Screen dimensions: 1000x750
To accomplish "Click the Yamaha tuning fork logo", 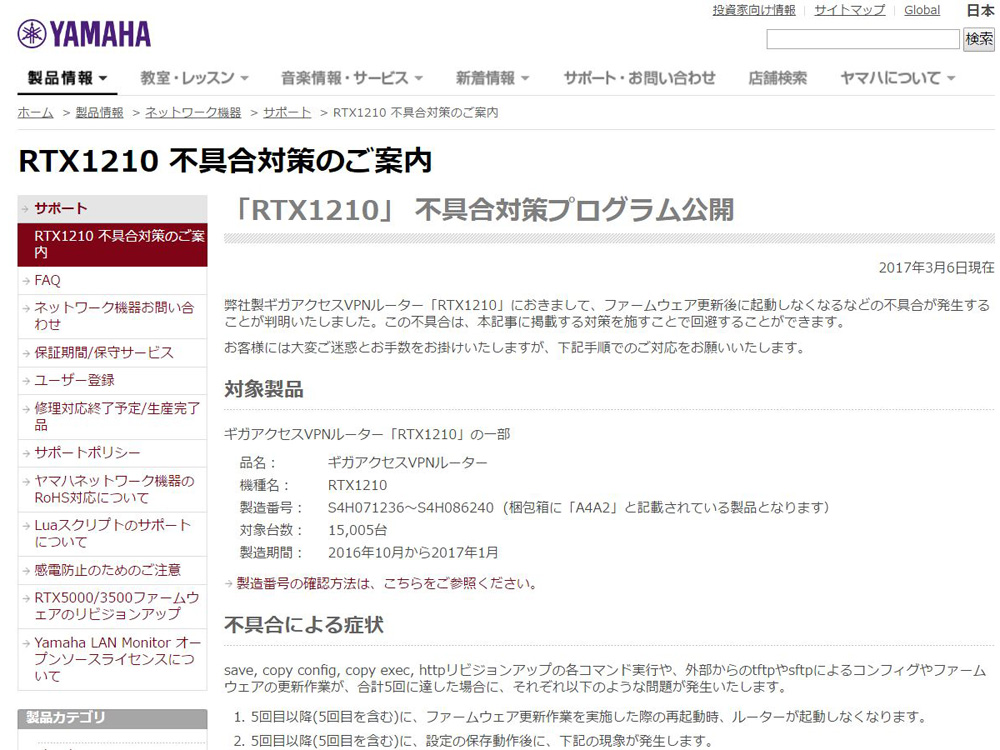I will point(82,32).
